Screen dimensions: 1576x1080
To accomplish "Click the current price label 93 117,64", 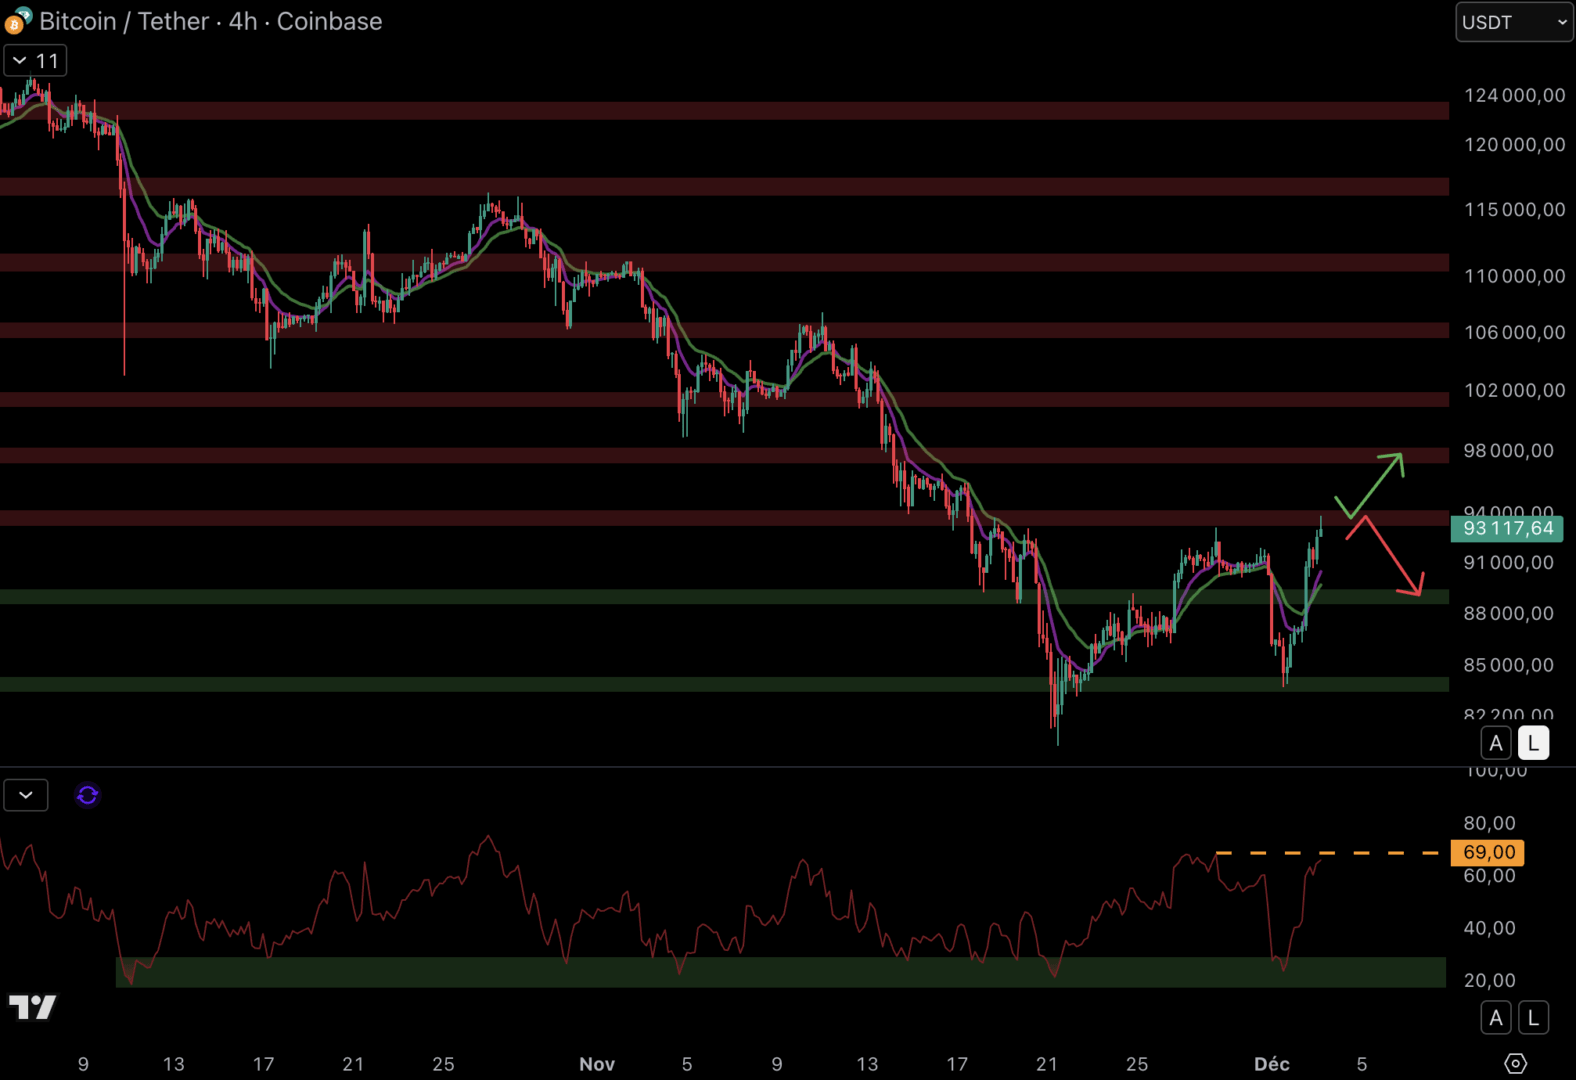I will tap(1507, 528).
